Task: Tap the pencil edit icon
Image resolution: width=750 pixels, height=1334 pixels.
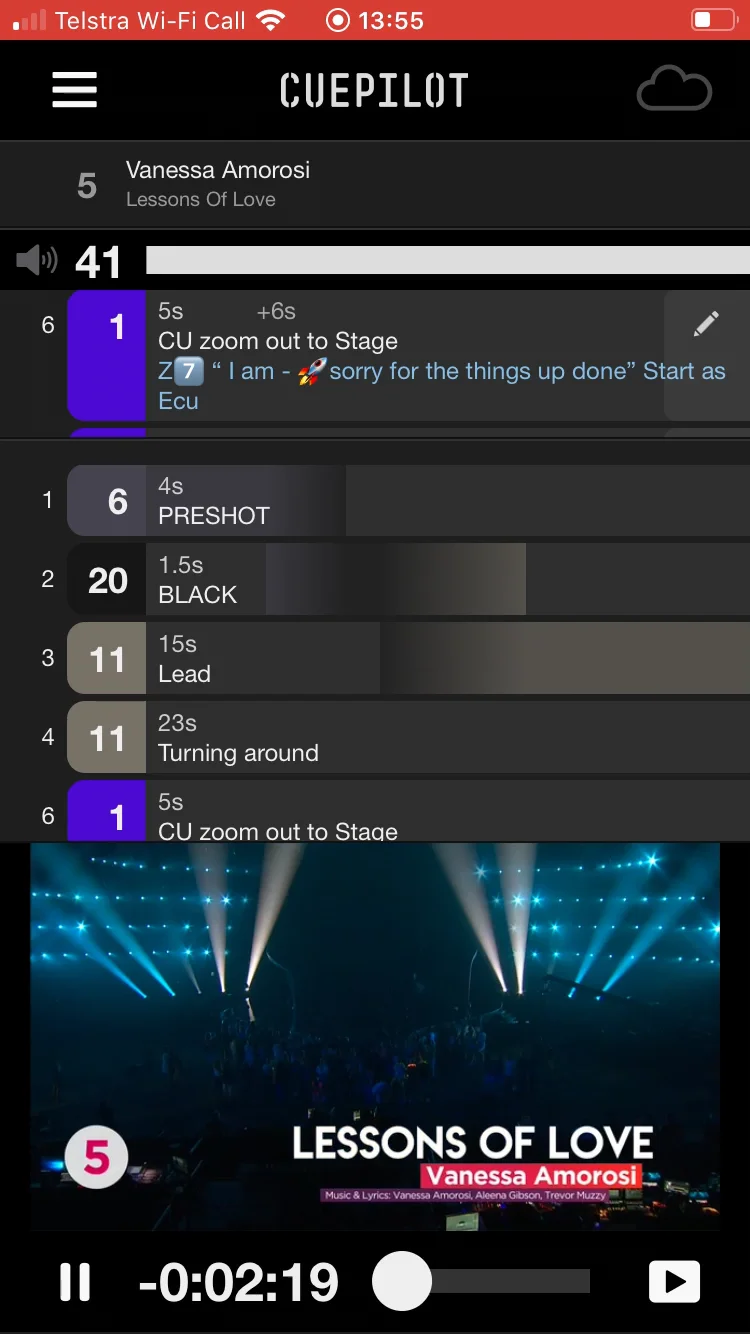Action: click(706, 324)
